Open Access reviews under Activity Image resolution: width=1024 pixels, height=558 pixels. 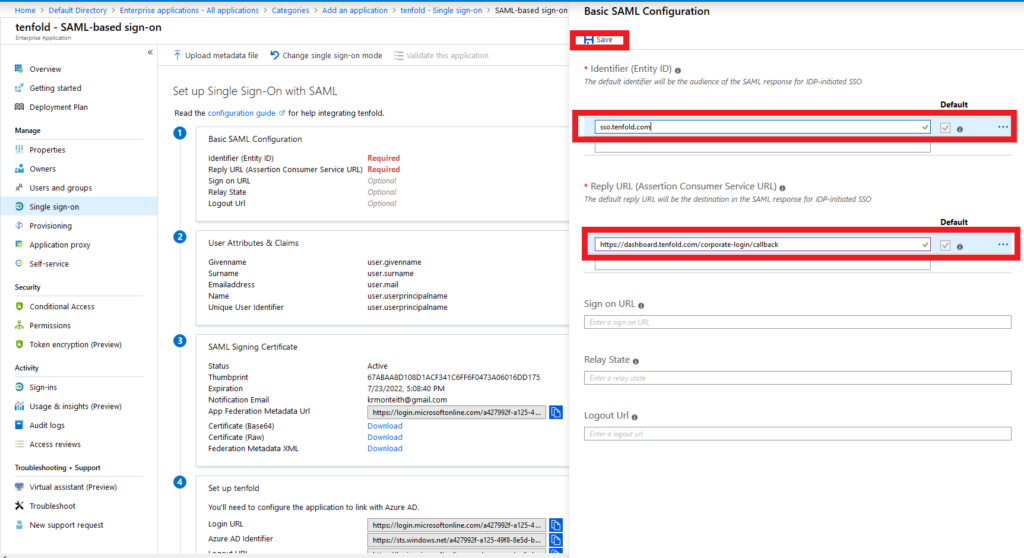[55, 444]
